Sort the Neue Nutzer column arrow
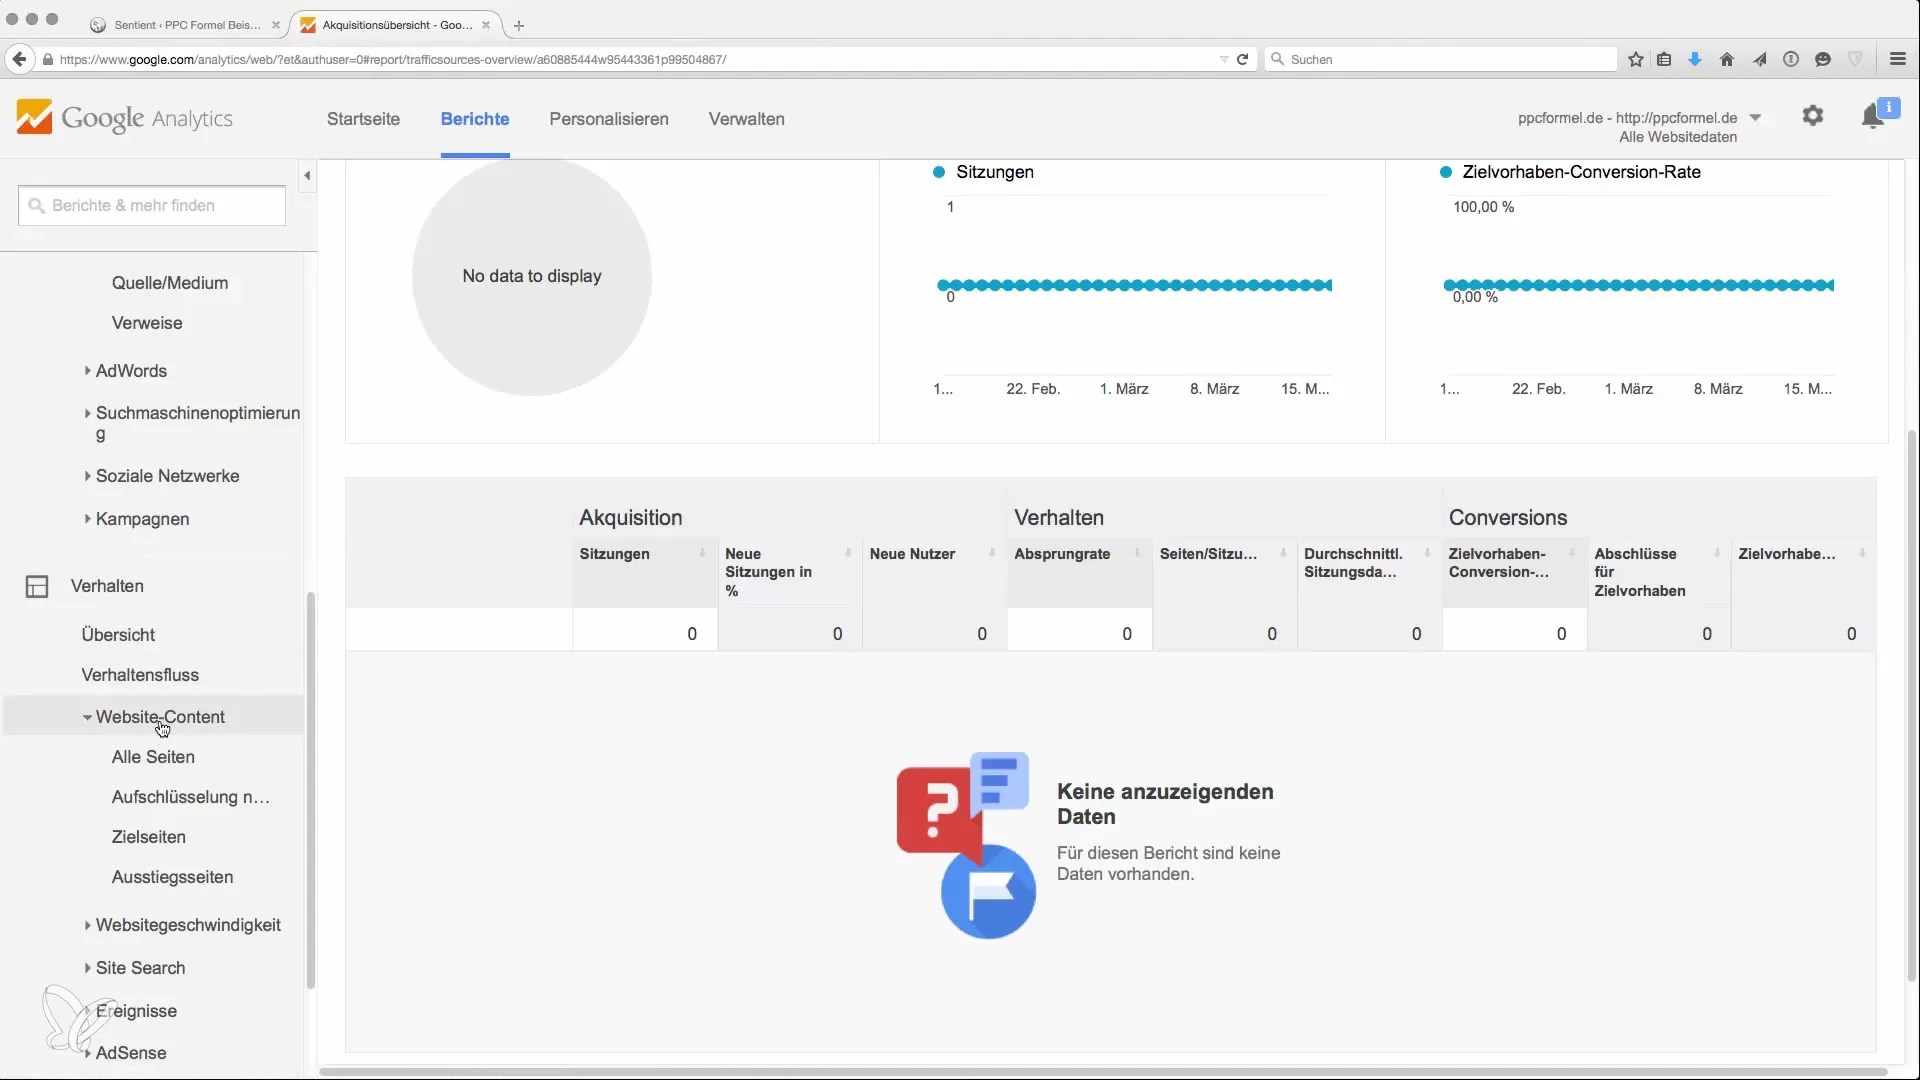The image size is (1920, 1080). [x=992, y=553]
